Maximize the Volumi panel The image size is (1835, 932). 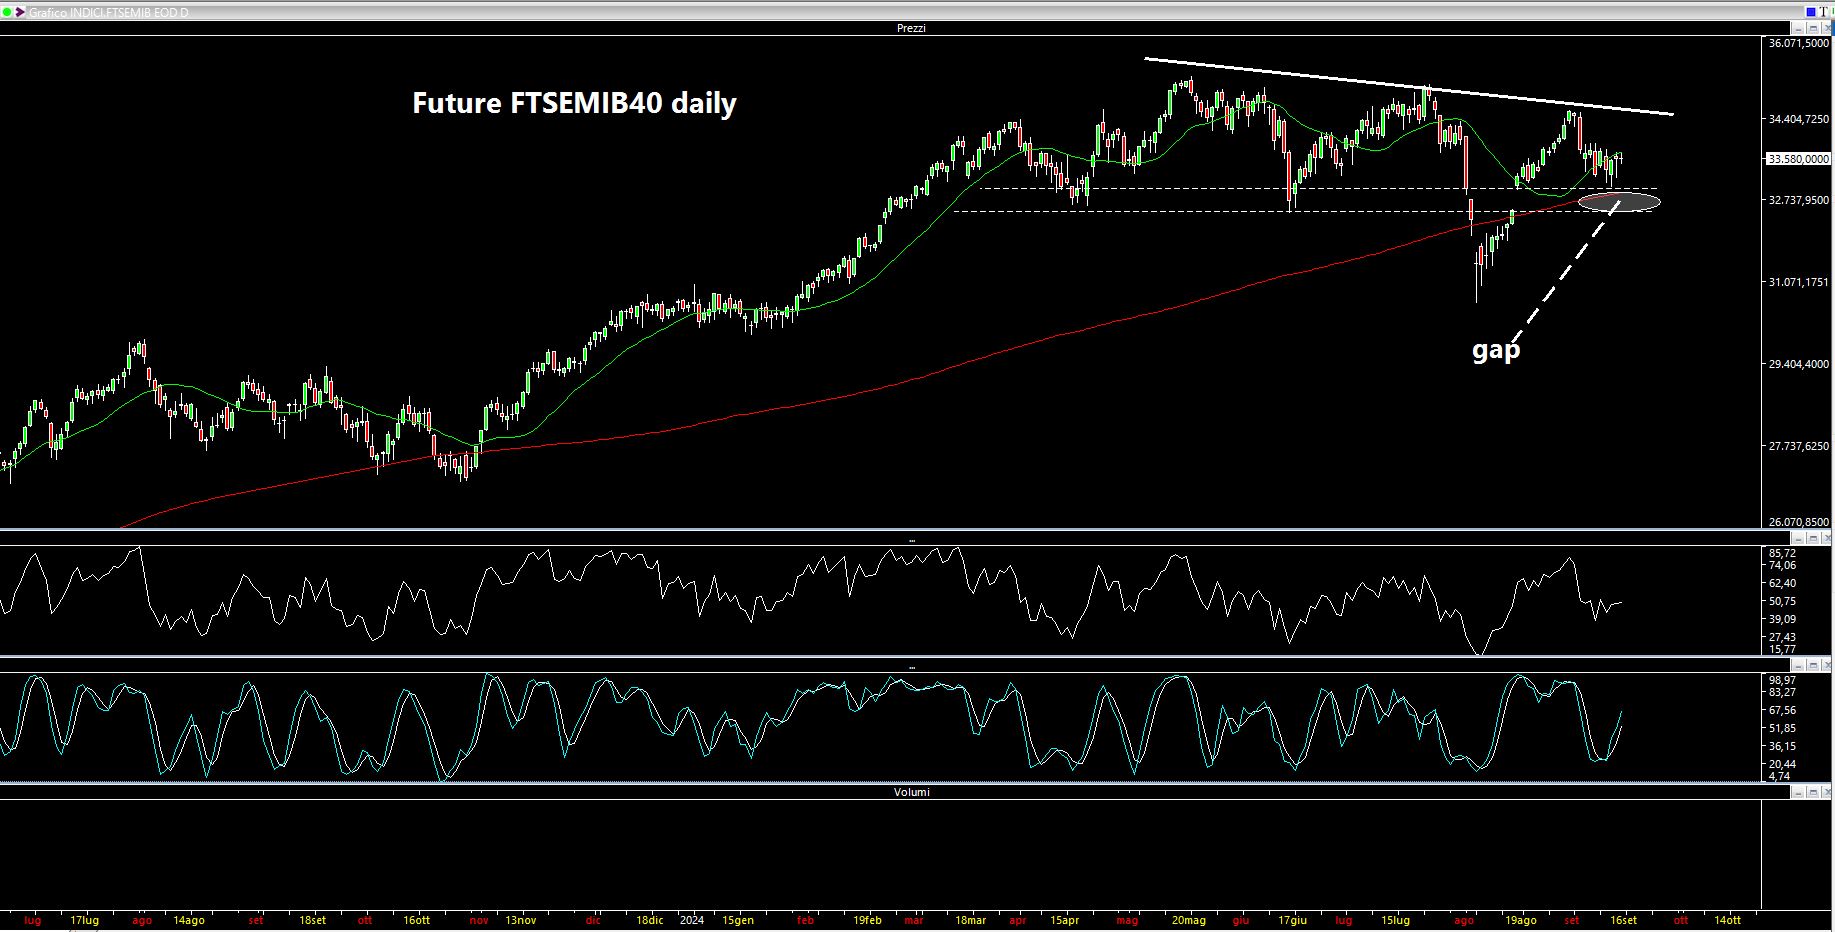1813,792
